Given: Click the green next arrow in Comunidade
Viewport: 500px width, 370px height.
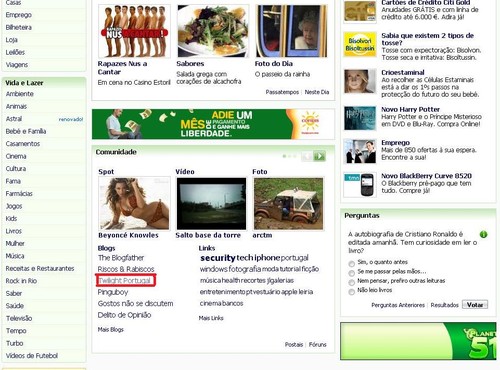Looking at the screenshot, I should click(319, 156).
